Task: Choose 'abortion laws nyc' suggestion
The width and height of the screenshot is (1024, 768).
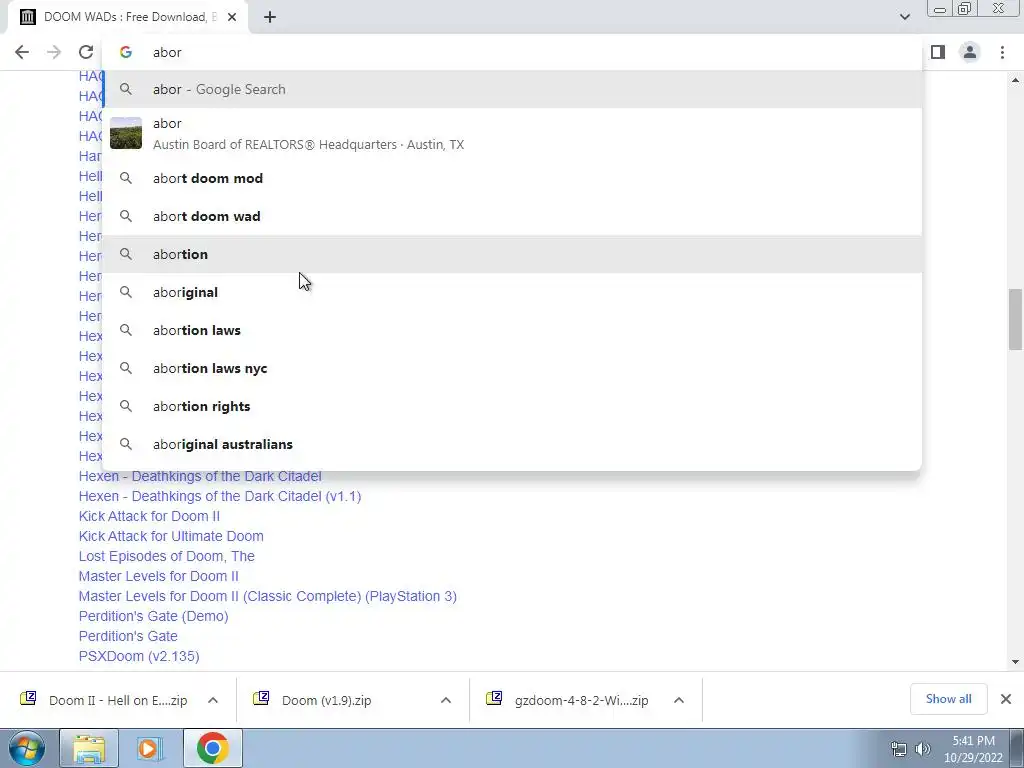Action: (512, 368)
